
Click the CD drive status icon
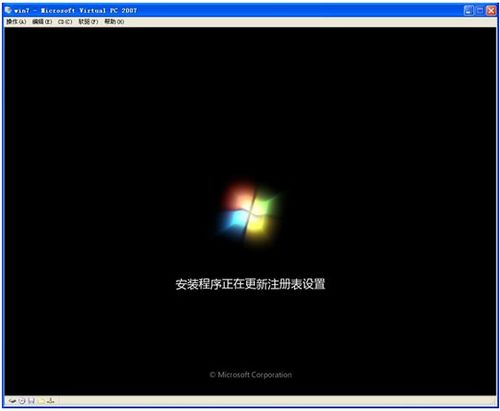(22, 401)
